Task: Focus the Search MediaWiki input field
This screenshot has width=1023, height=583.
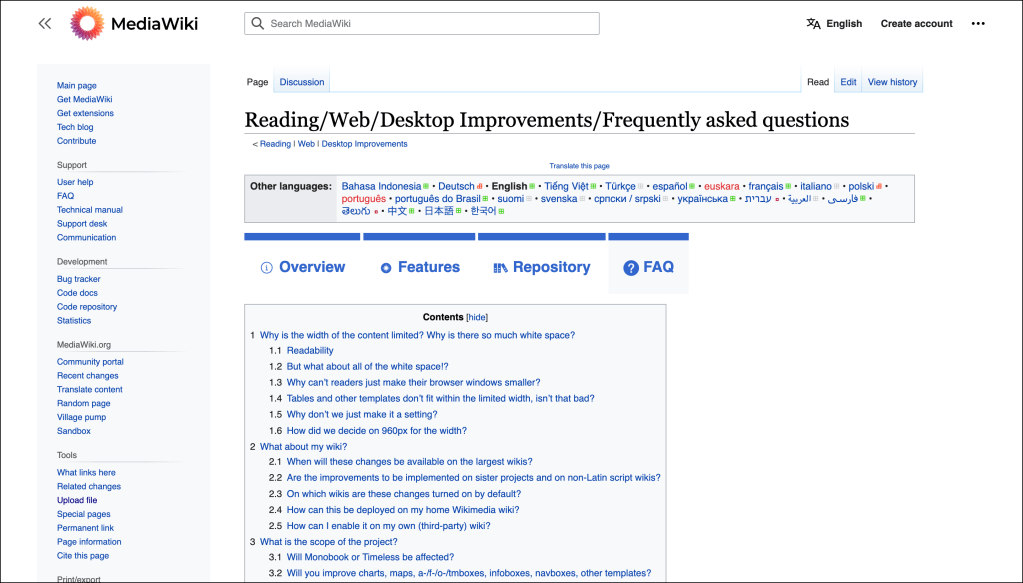Action: point(430,23)
